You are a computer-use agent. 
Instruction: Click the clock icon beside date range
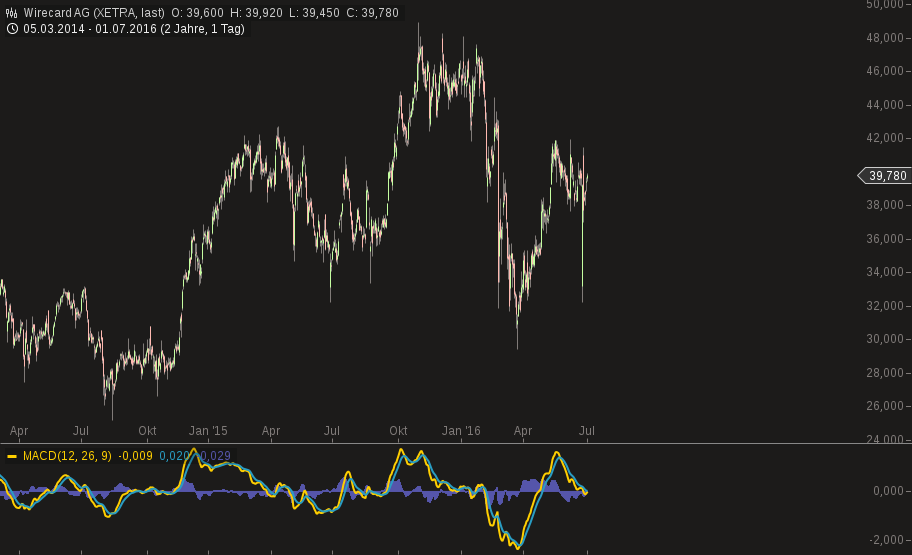click(x=12, y=29)
